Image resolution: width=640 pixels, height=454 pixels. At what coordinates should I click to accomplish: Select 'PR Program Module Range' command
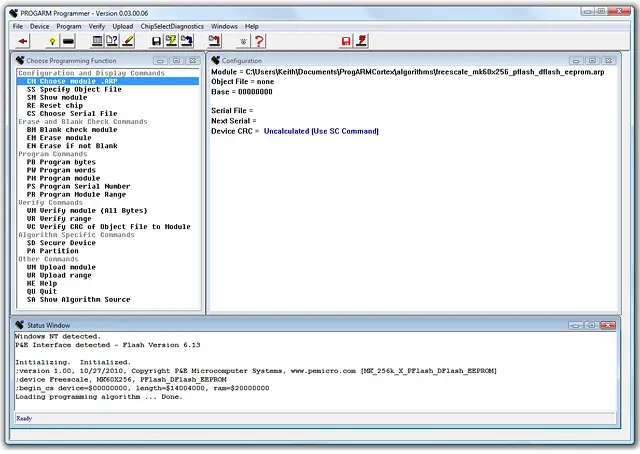pos(76,194)
